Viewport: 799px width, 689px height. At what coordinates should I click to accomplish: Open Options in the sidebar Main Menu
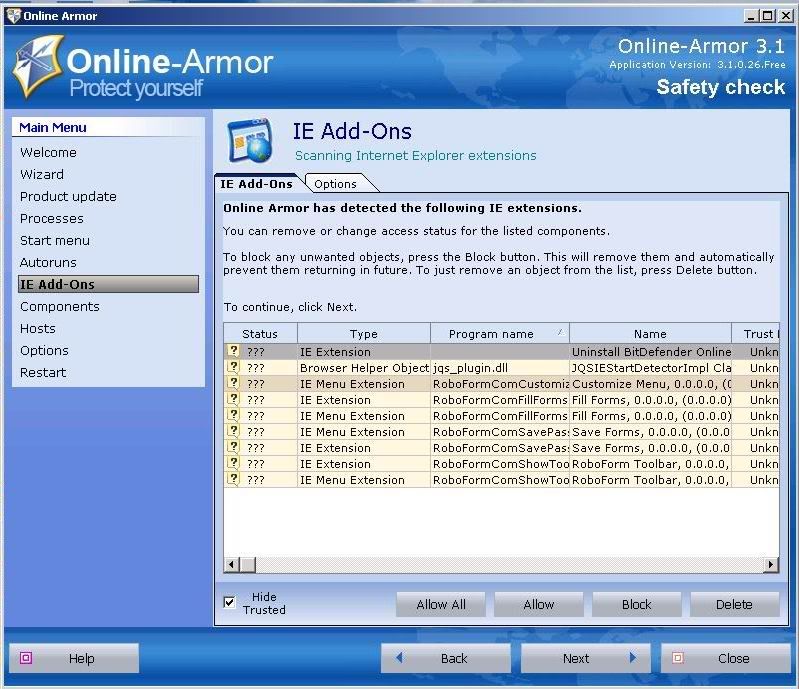coord(44,351)
